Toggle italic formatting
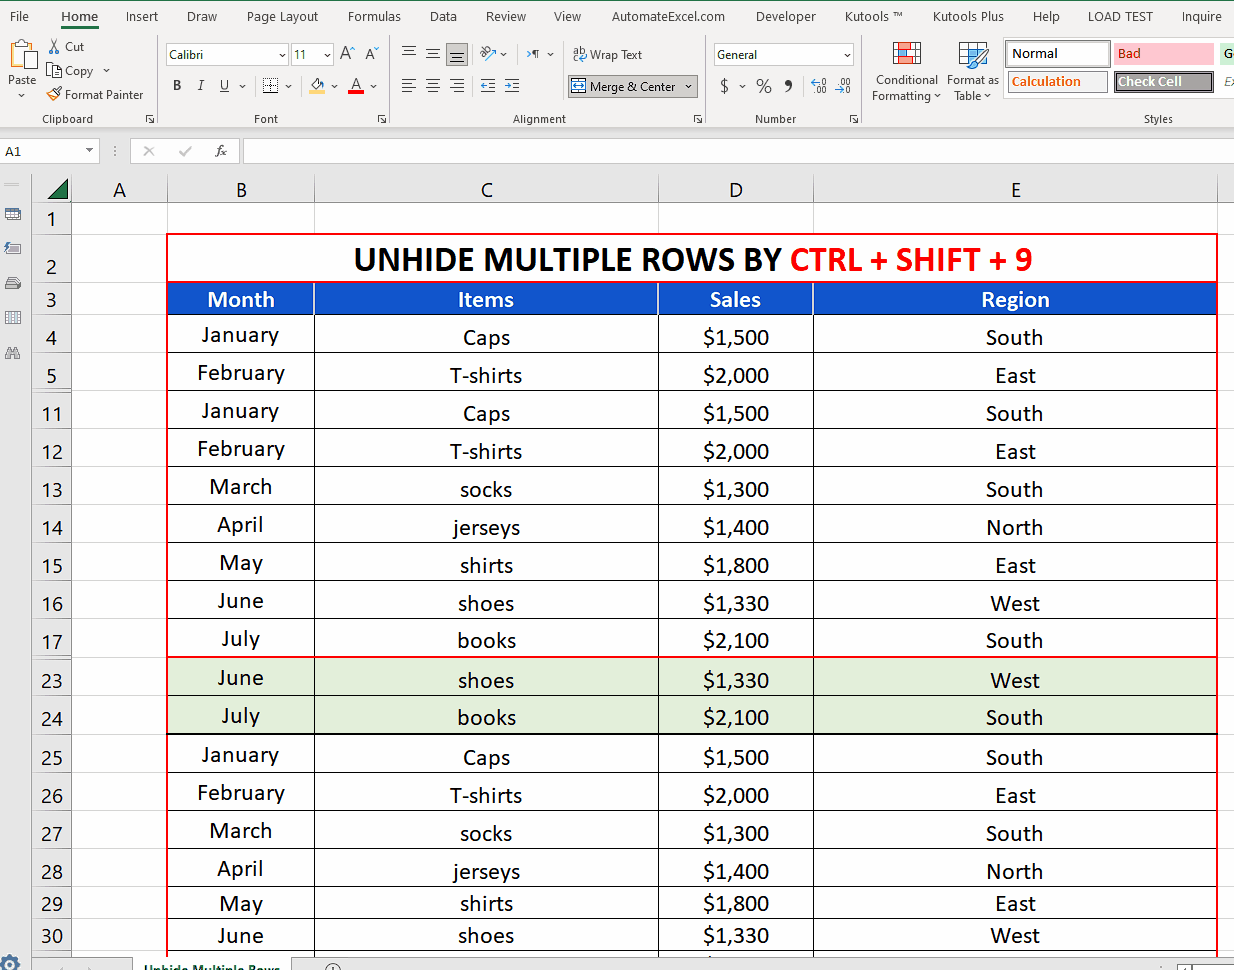The width and height of the screenshot is (1234, 970). click(199, 86)
